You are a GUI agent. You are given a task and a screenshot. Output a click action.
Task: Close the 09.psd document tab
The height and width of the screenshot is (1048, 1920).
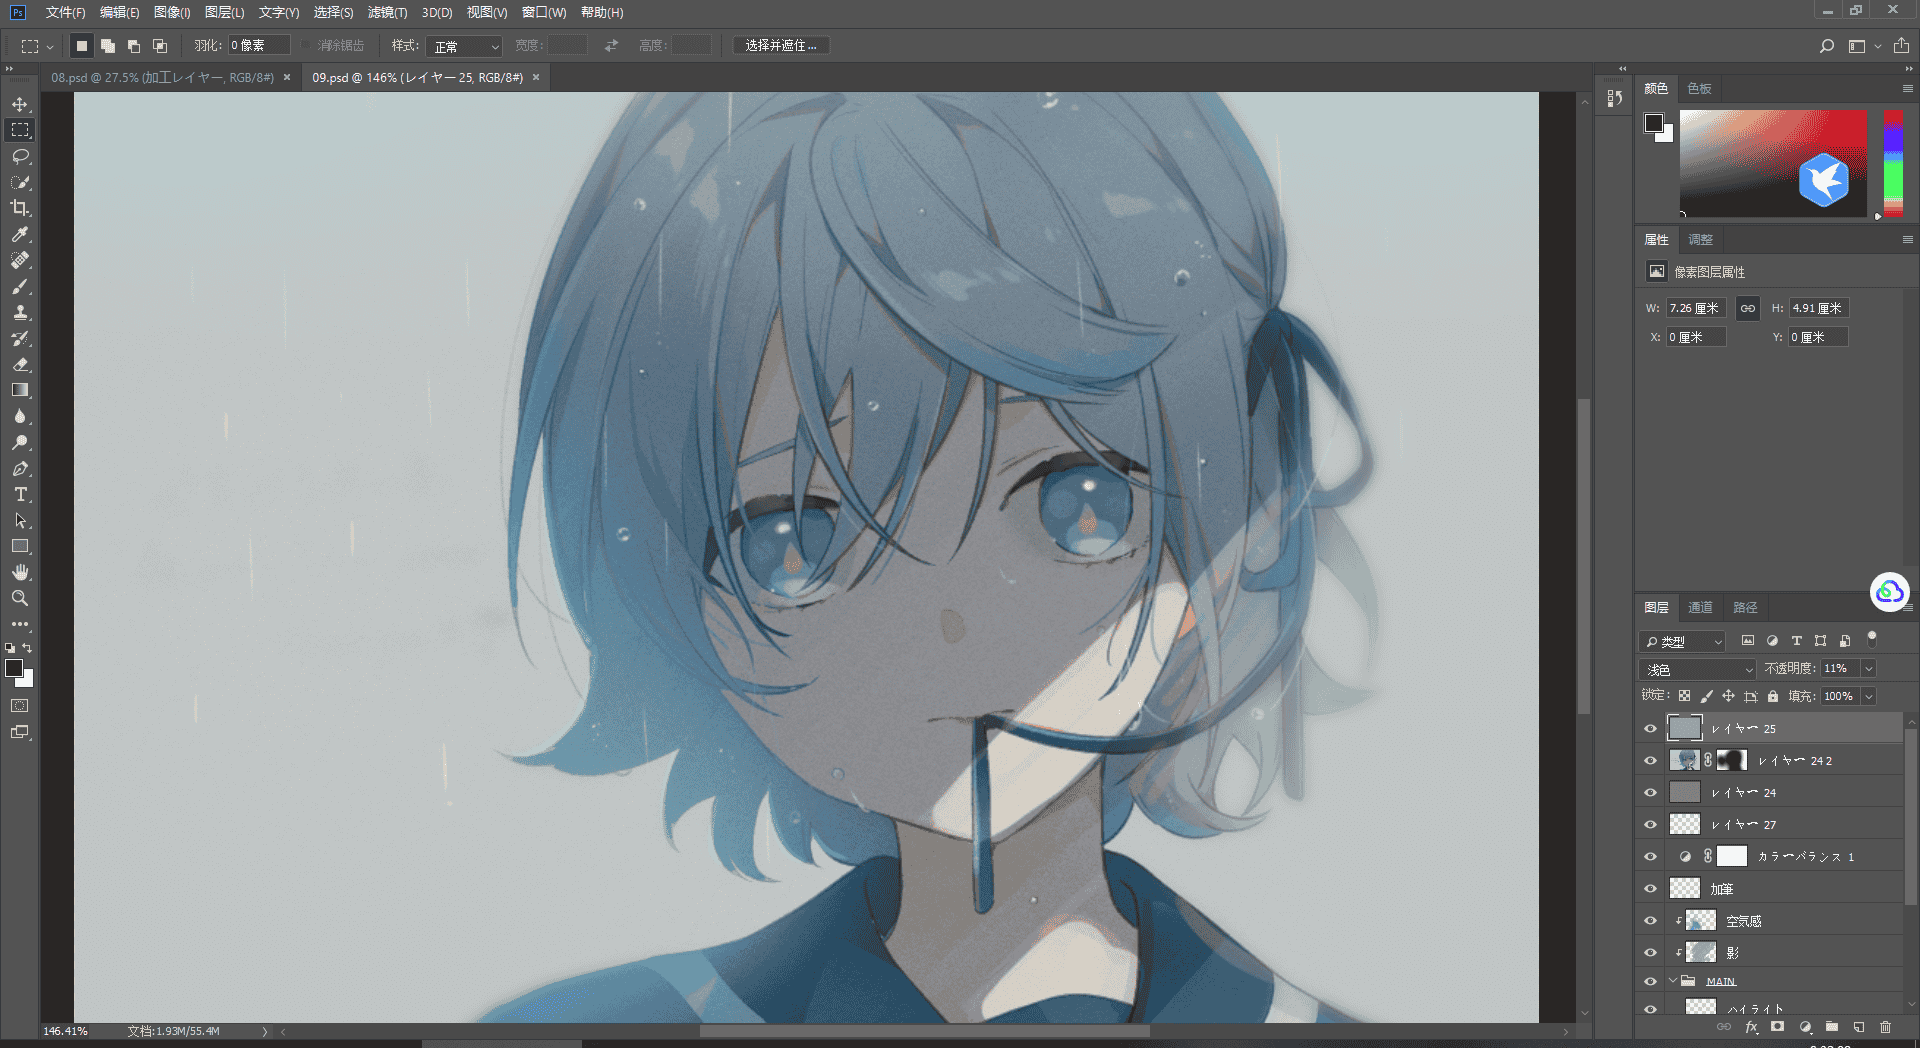point(536,77)
